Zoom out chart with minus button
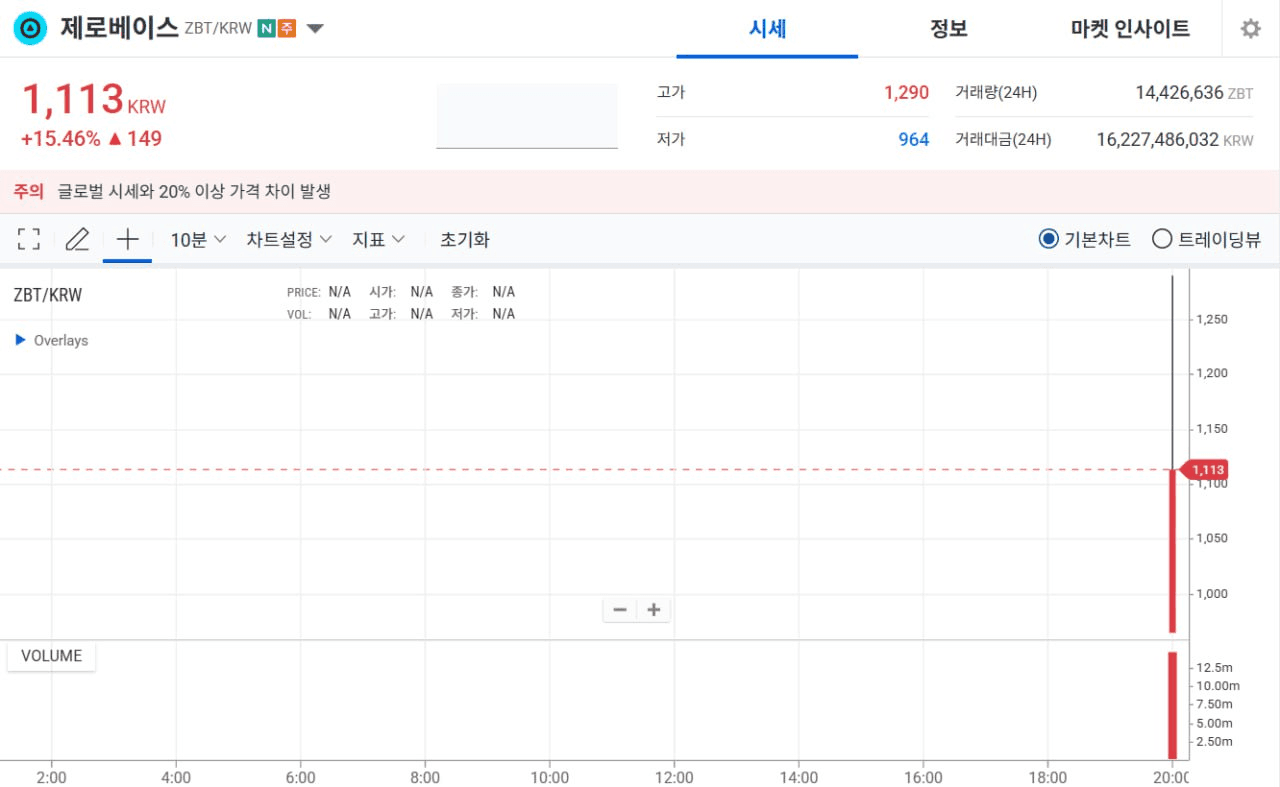 point(620,610)
